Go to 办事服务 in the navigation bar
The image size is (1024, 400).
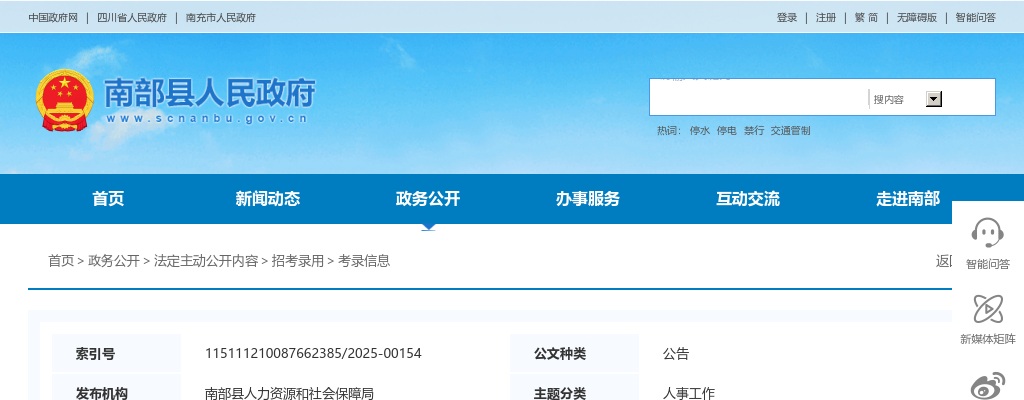pos(588,199)
